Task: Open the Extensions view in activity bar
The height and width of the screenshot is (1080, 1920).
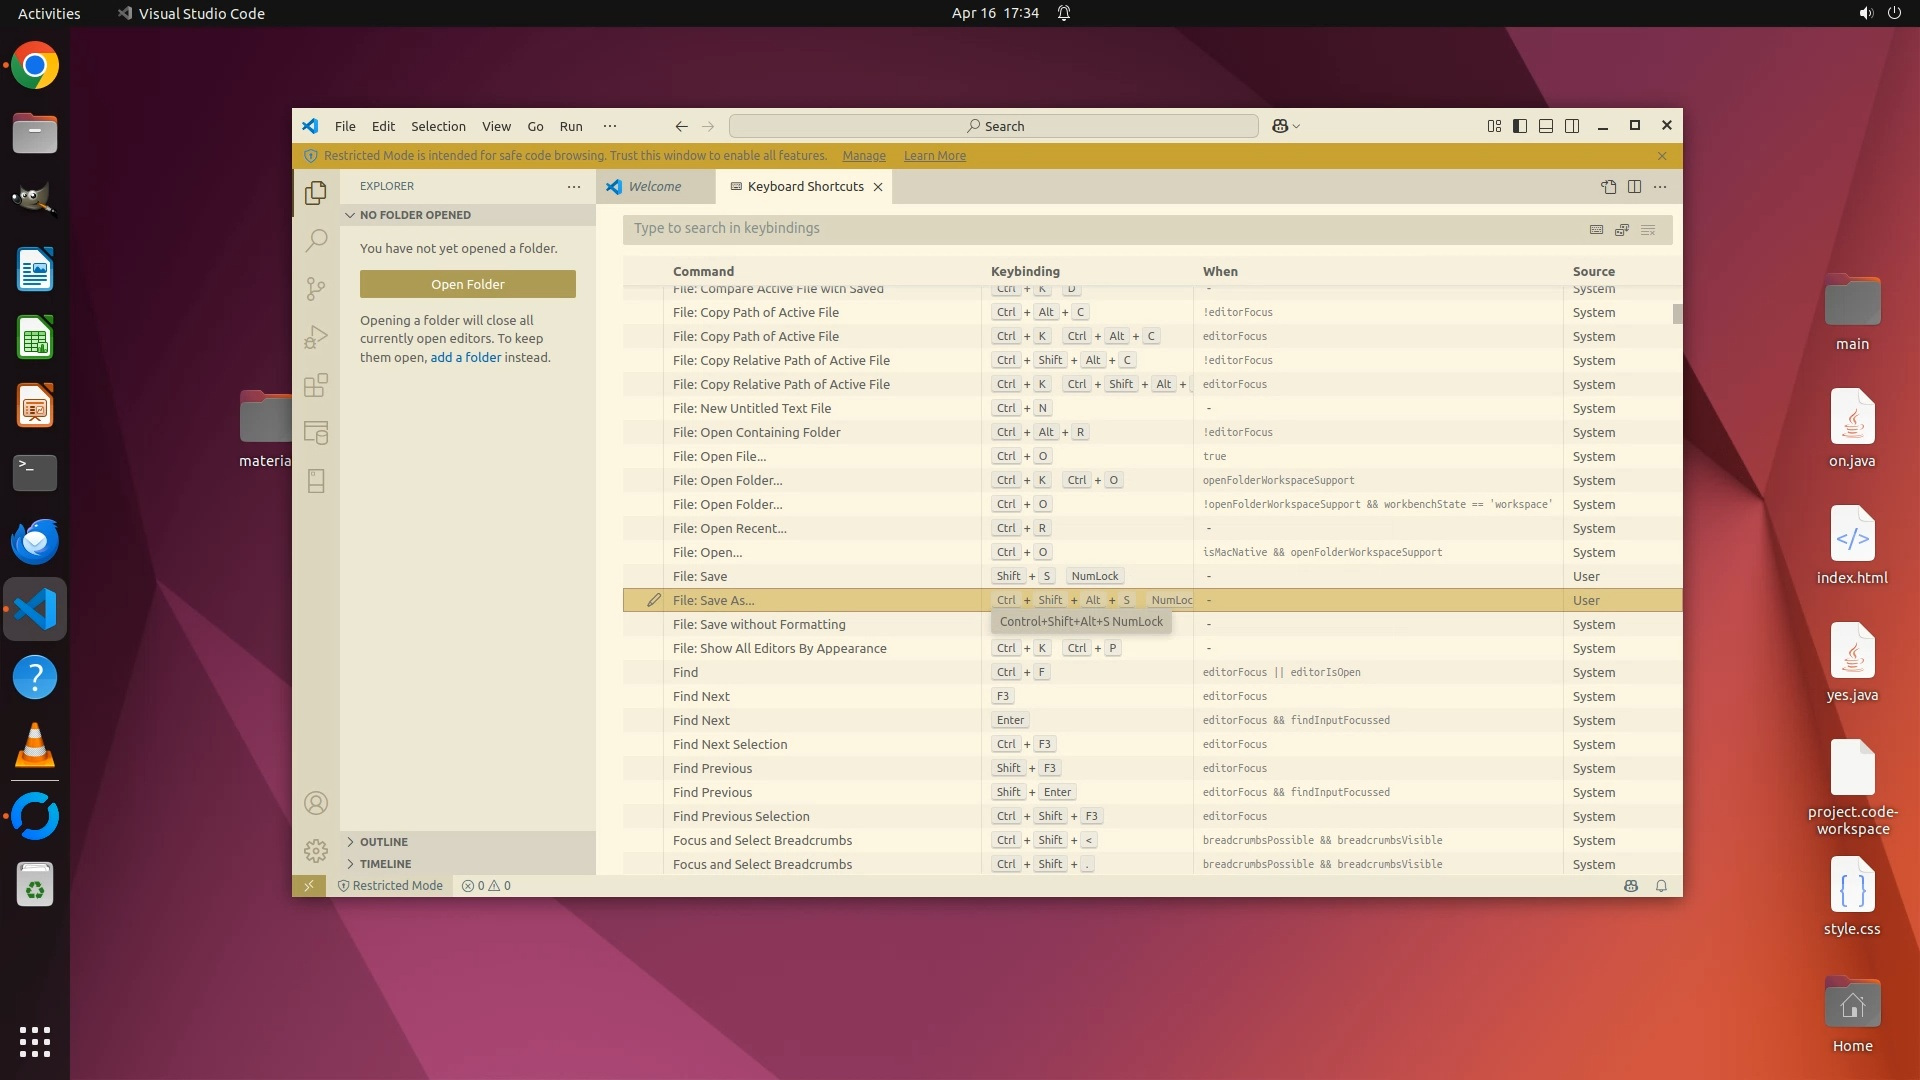Action: point(316,385)
